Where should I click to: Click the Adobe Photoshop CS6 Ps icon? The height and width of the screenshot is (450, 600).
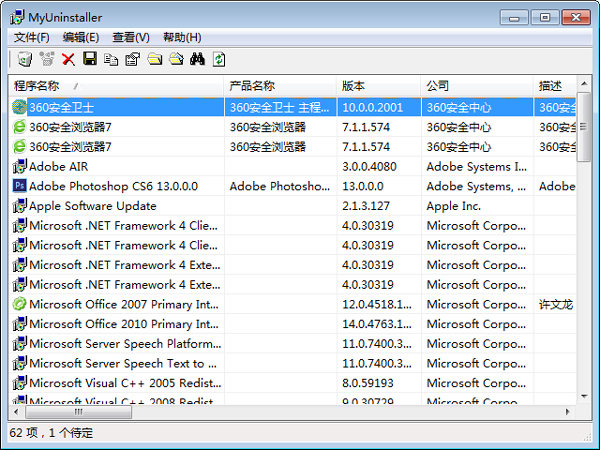point(19,186)
